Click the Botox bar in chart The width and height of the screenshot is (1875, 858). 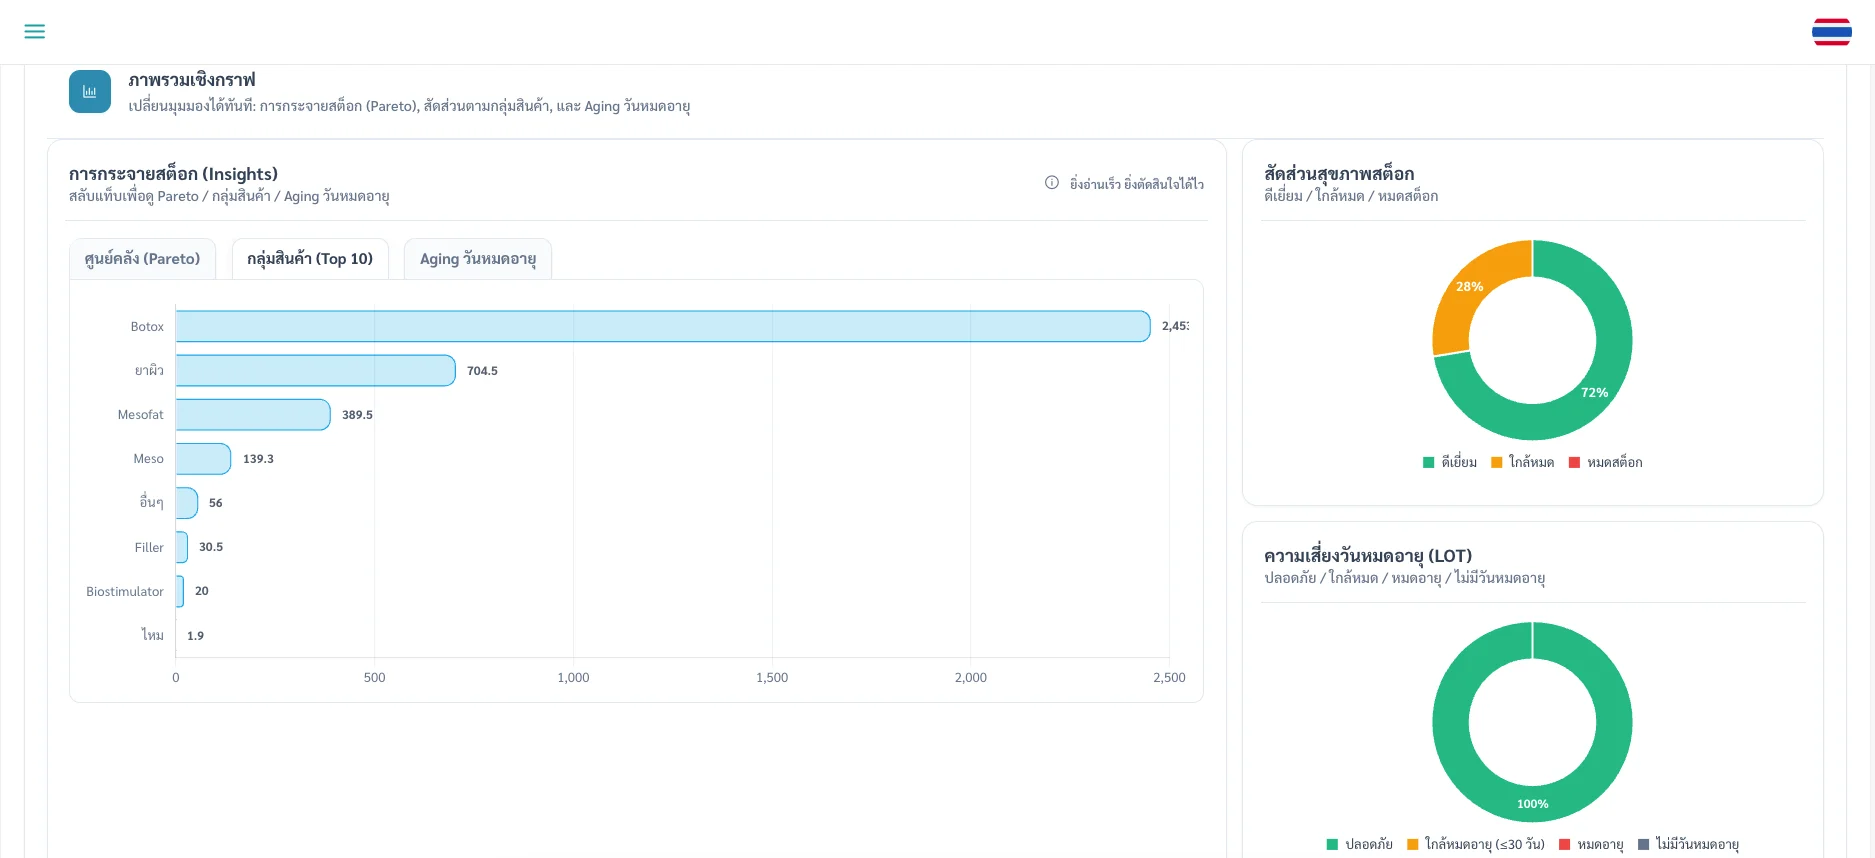point(663,326)
